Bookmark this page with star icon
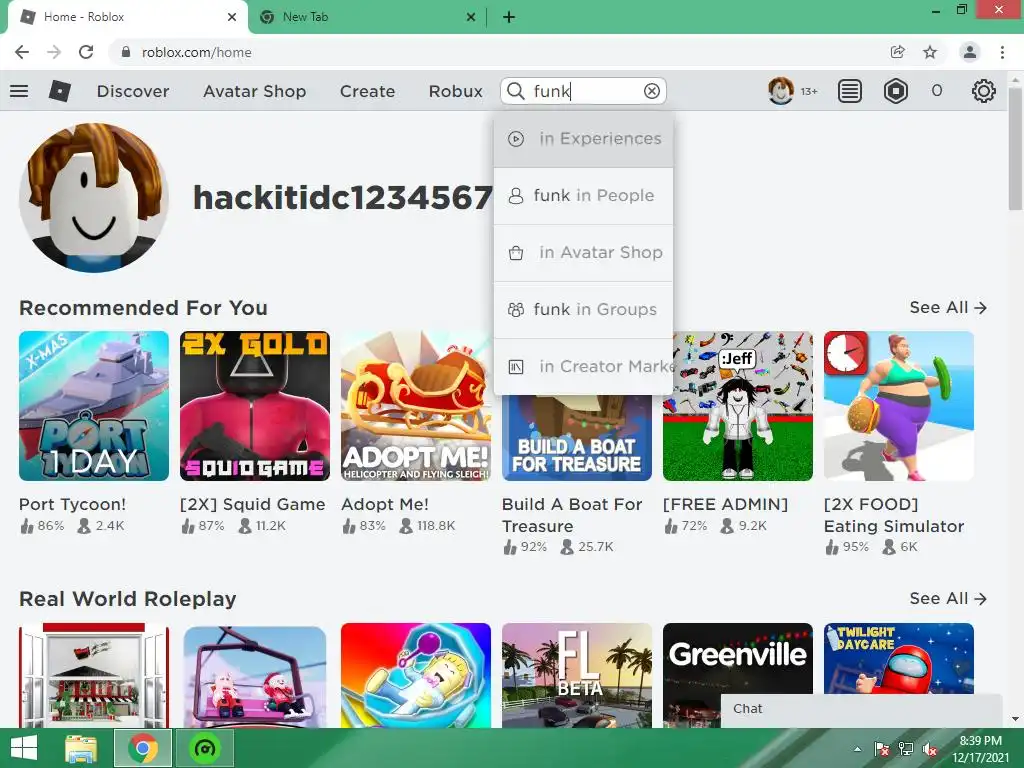Viewport: 1024px width, 768px height. [930, 52]
